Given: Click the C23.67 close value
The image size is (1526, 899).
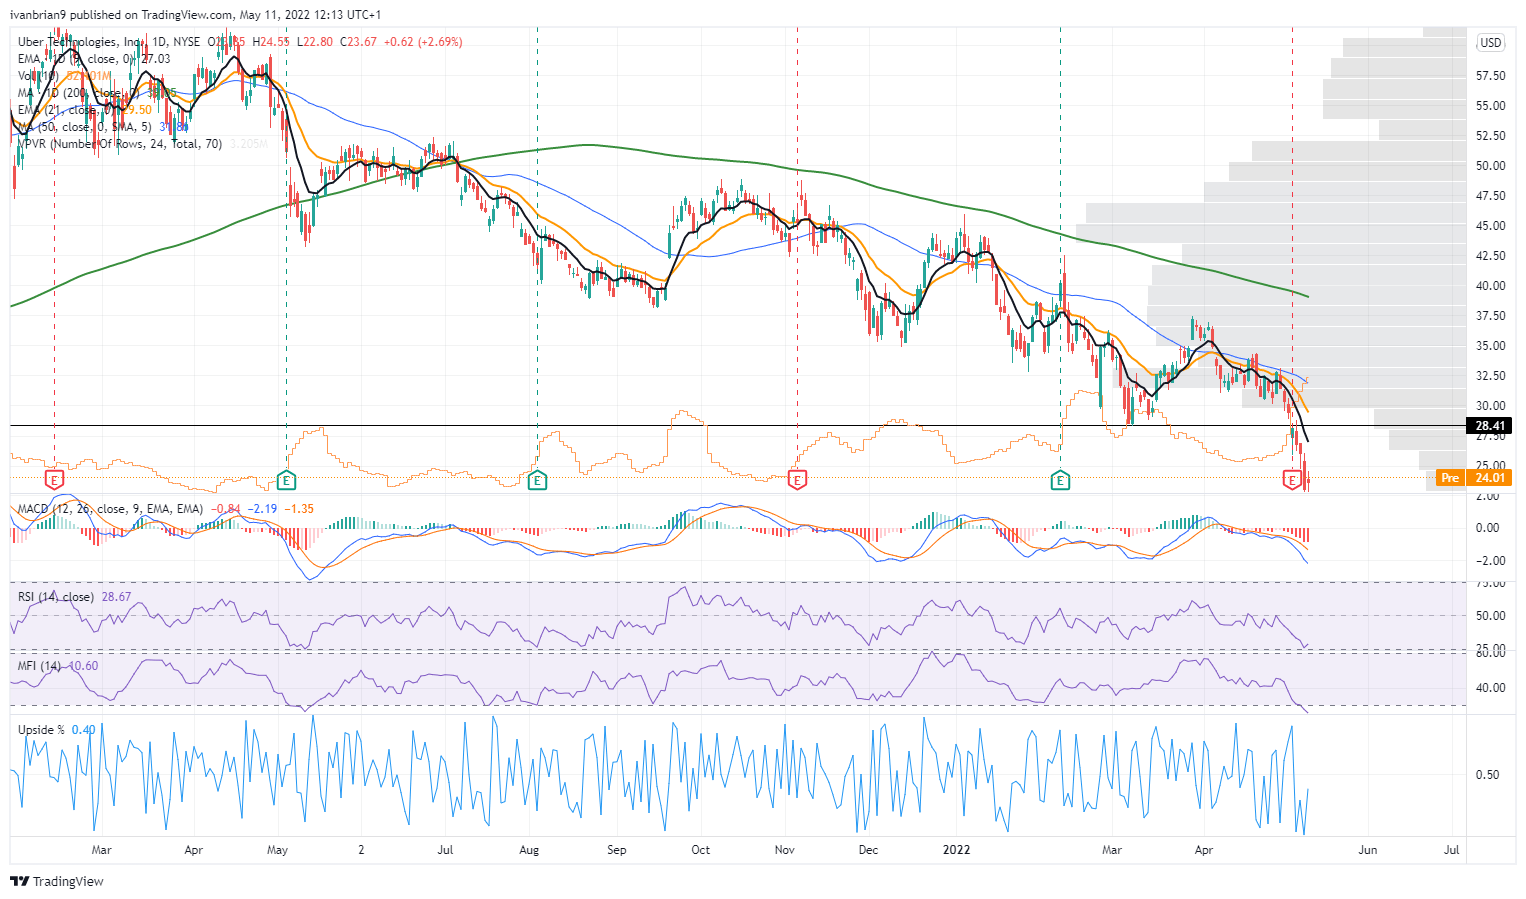Looking at the screenshot, I should (359, 42).
